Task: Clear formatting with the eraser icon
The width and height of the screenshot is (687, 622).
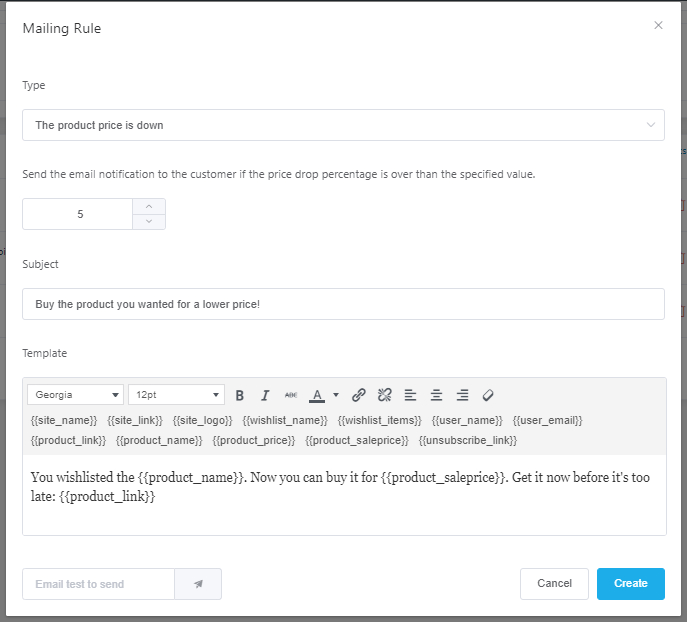Action: click(x=488, y=395)
